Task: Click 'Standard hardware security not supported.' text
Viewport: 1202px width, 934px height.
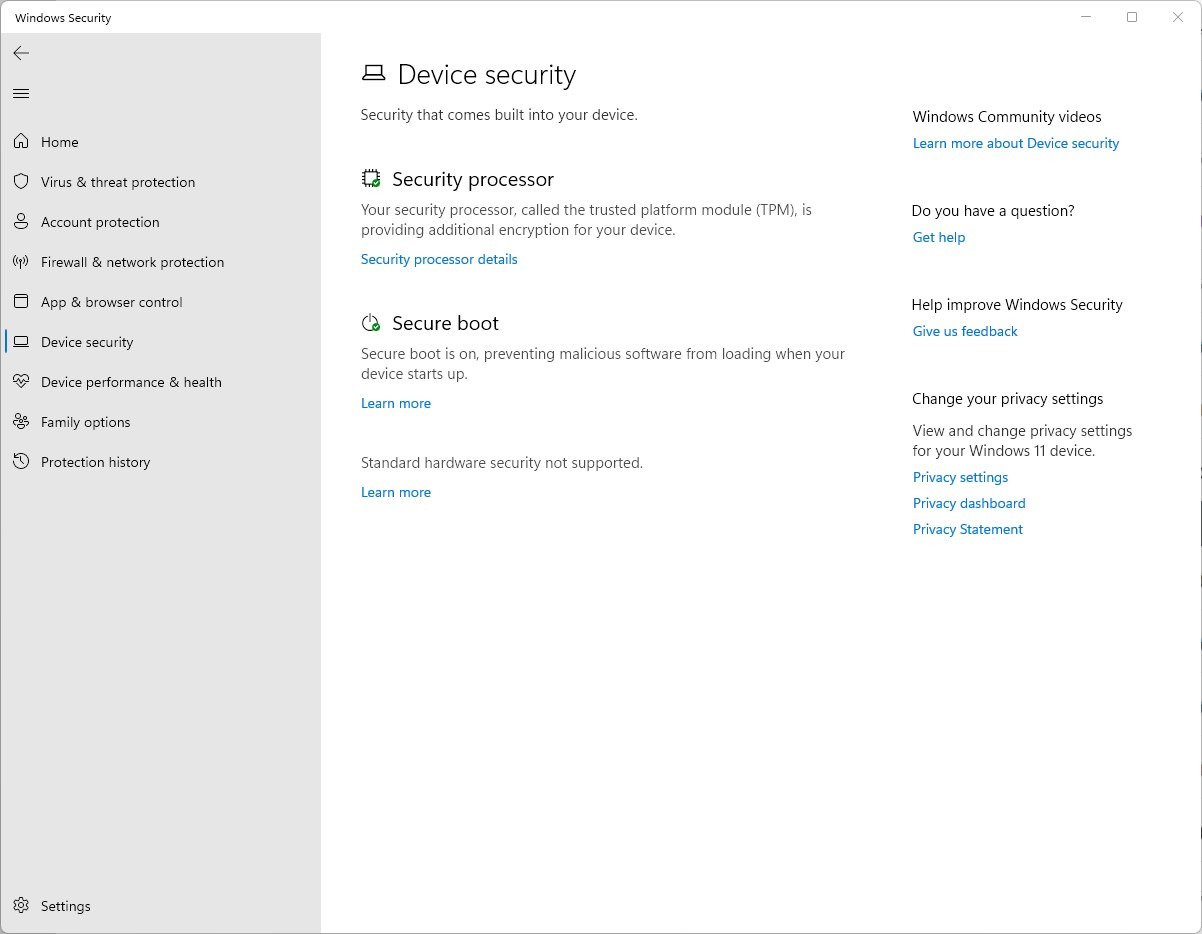Action: click(x=502, y=463)
